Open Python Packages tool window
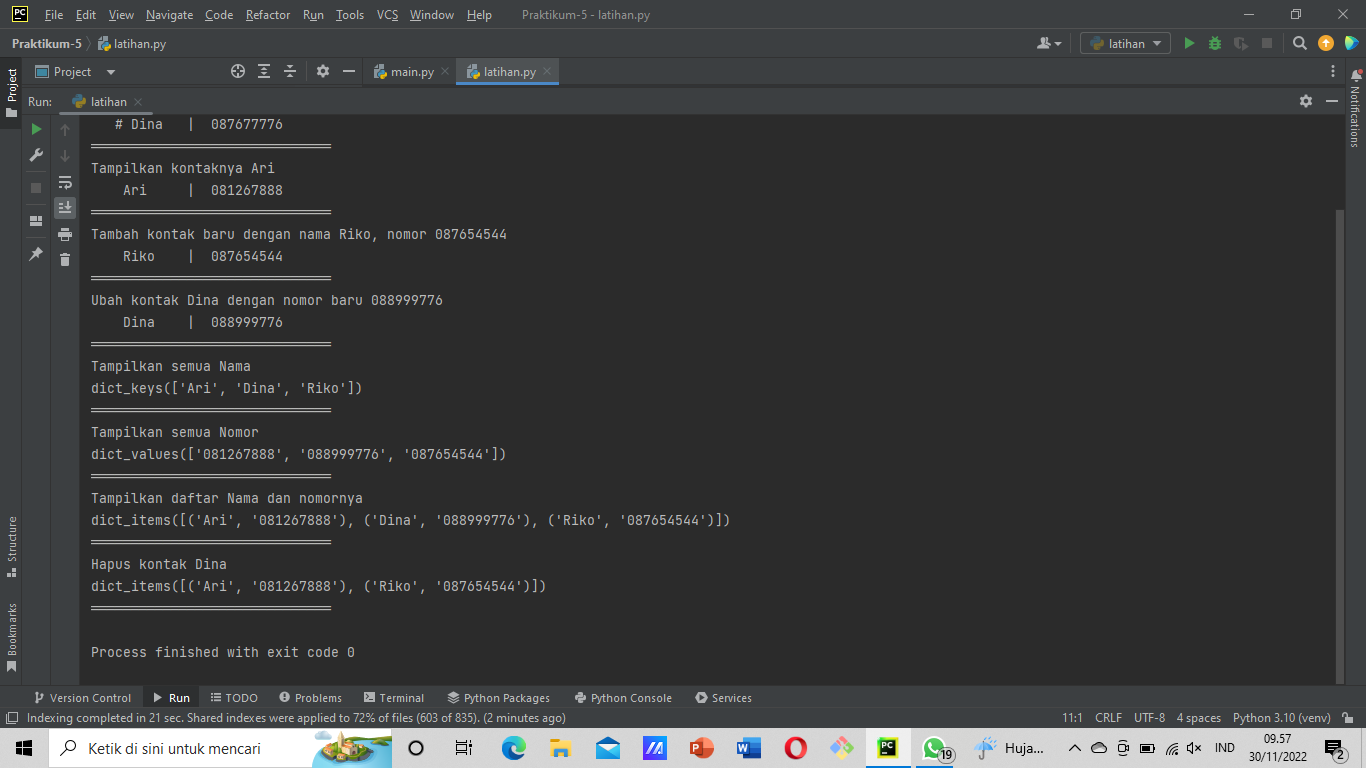The image size is (1366, 768). [499, 698]
